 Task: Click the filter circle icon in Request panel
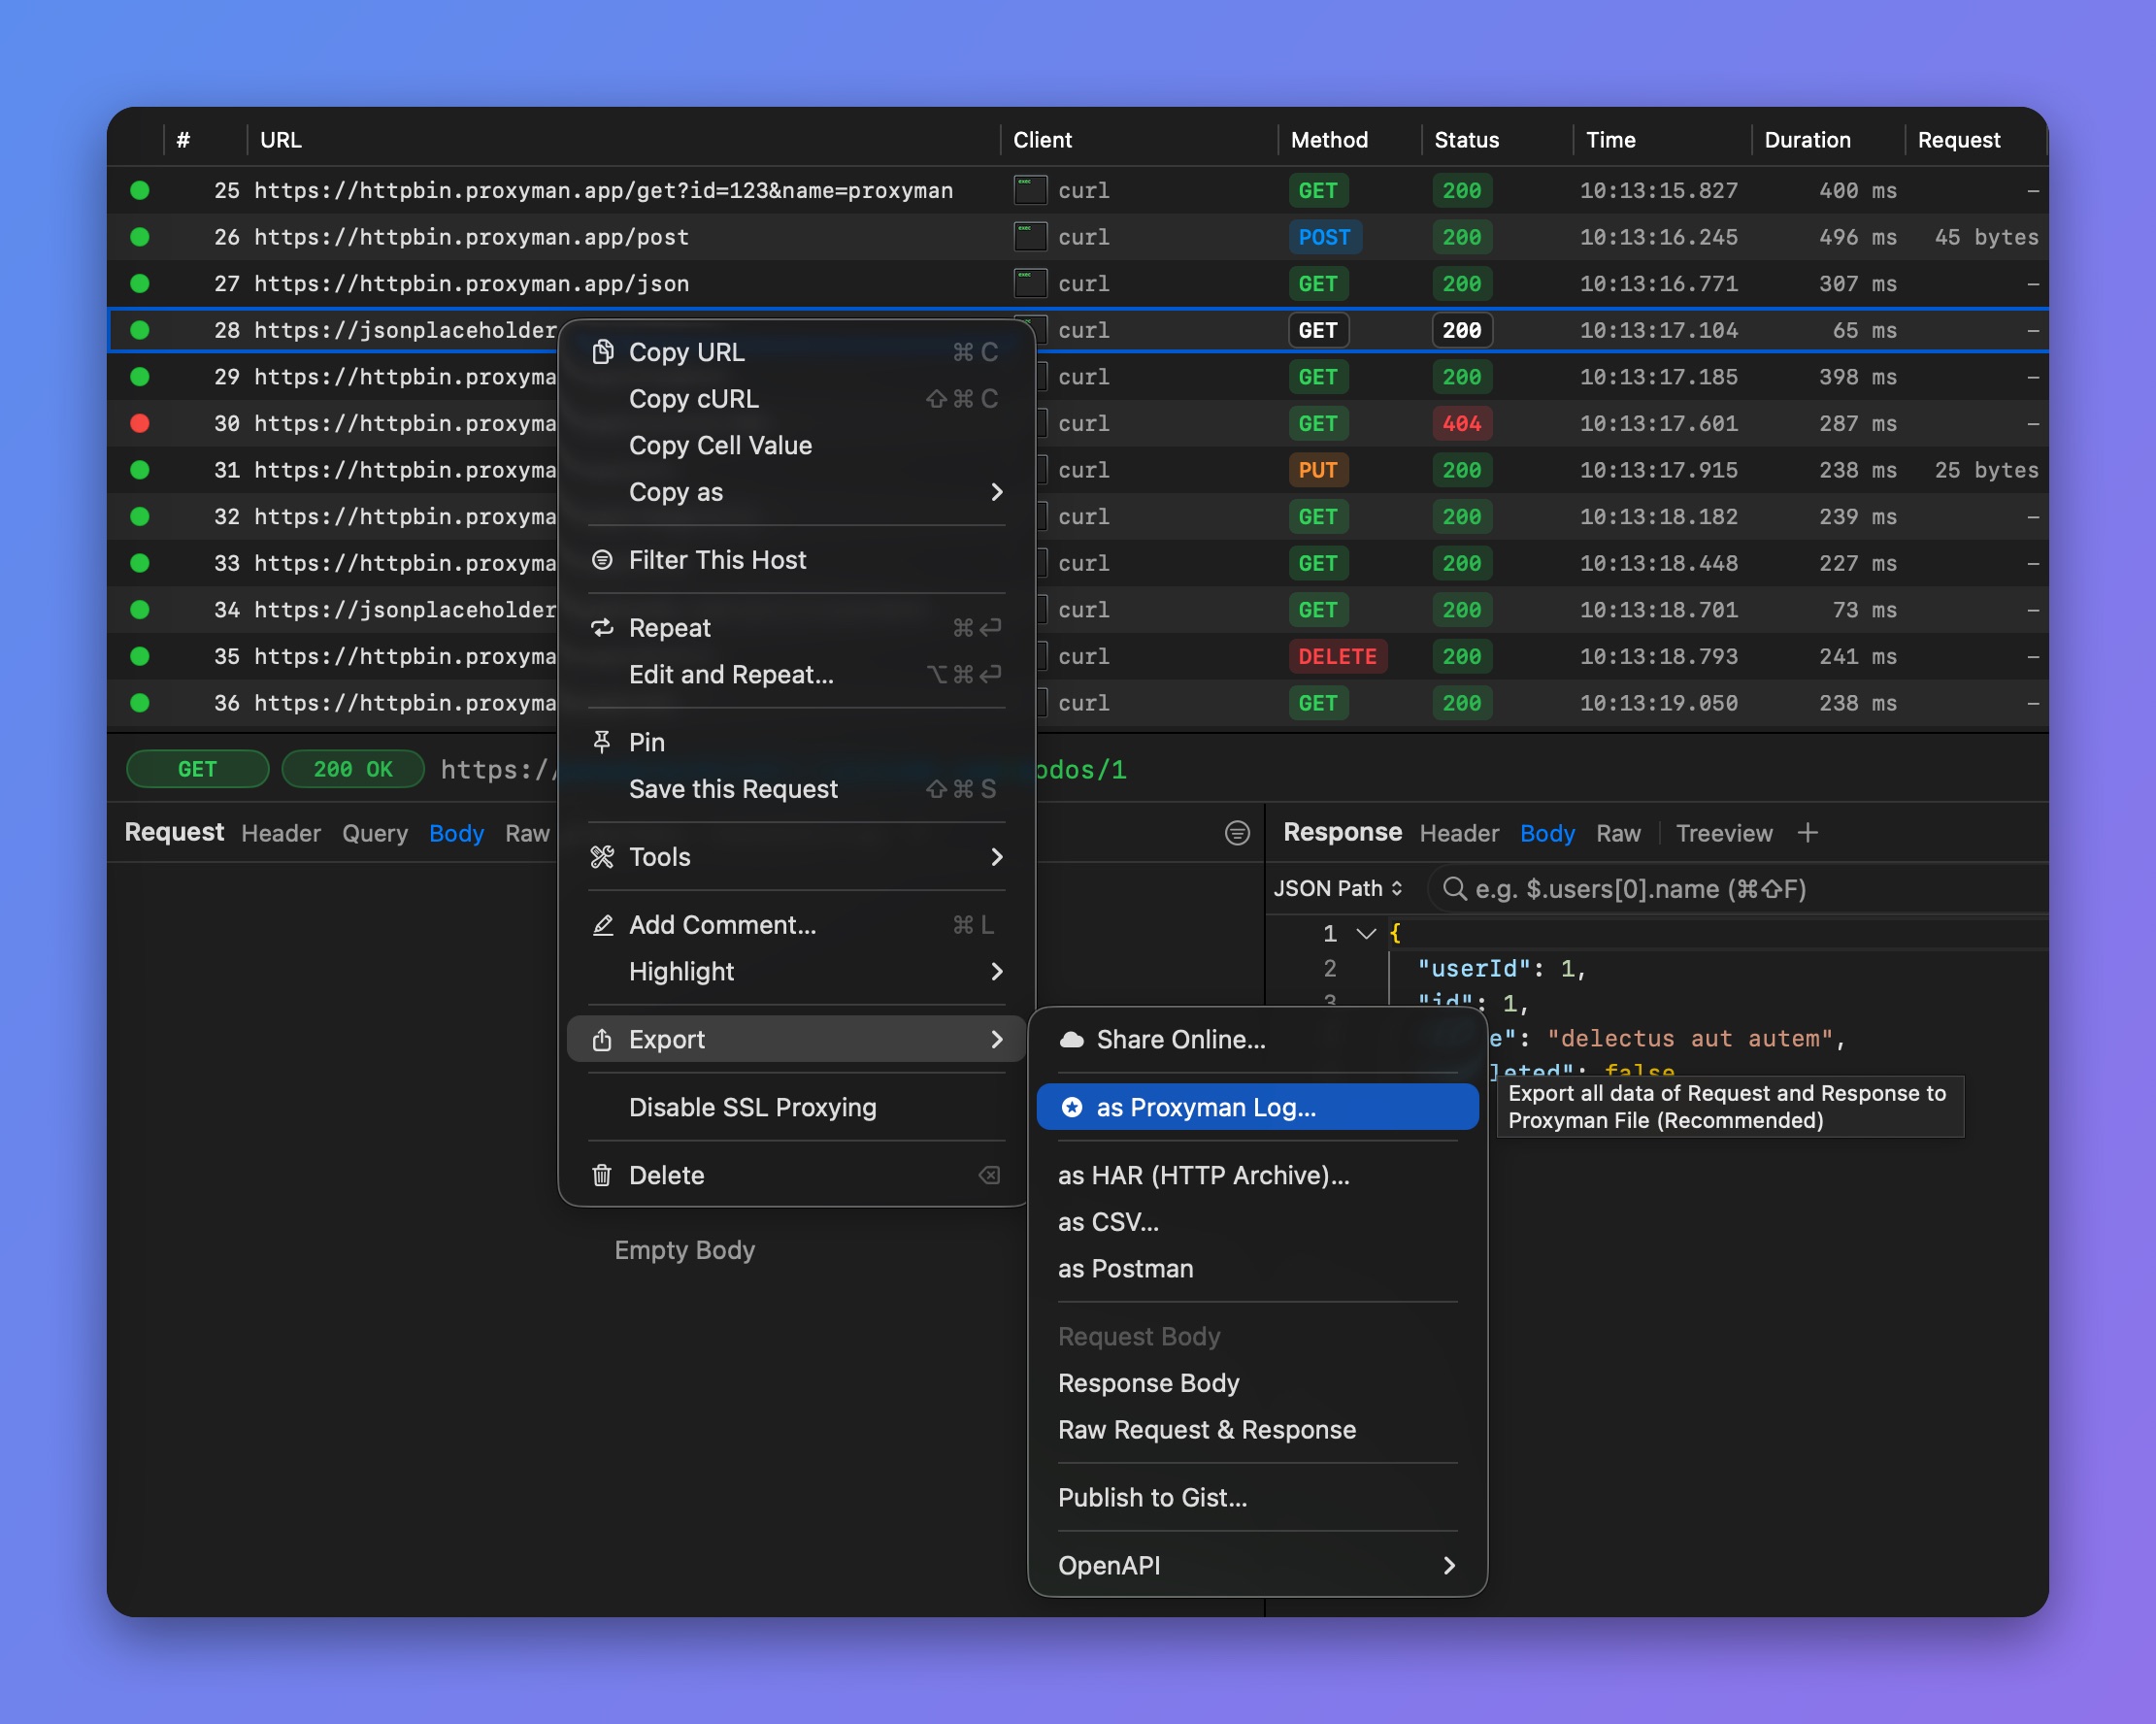(x=1237, y=833)
